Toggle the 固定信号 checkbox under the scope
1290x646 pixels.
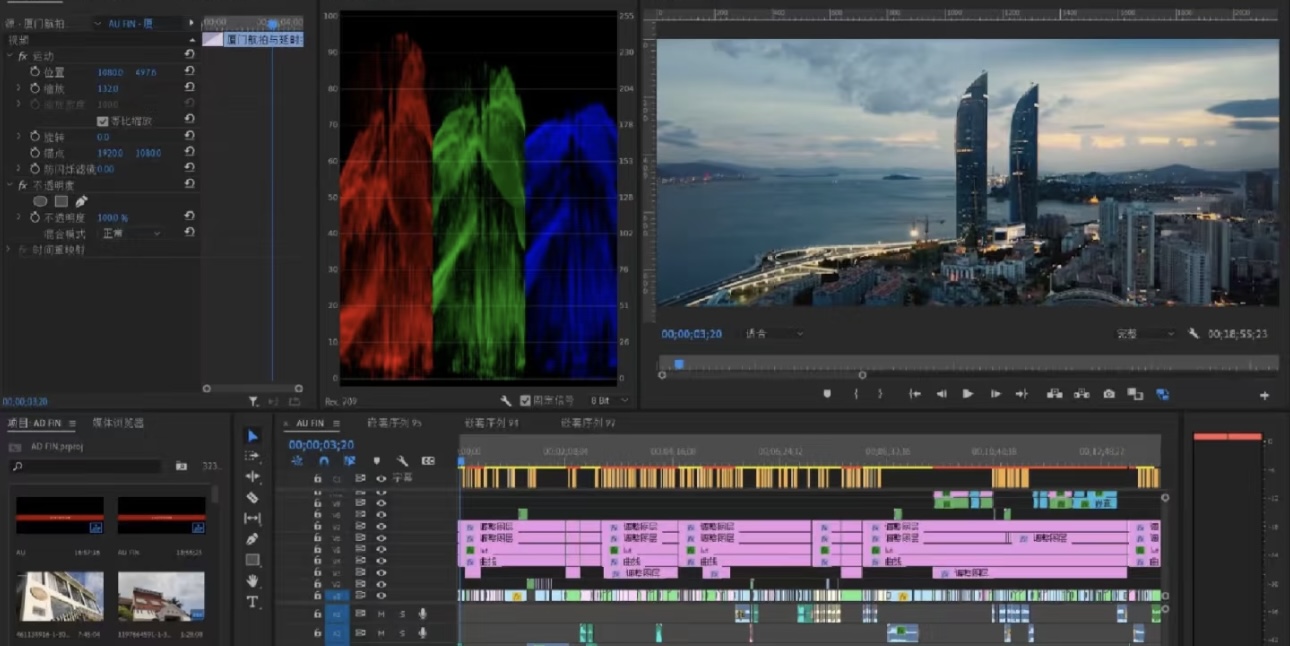526,400
